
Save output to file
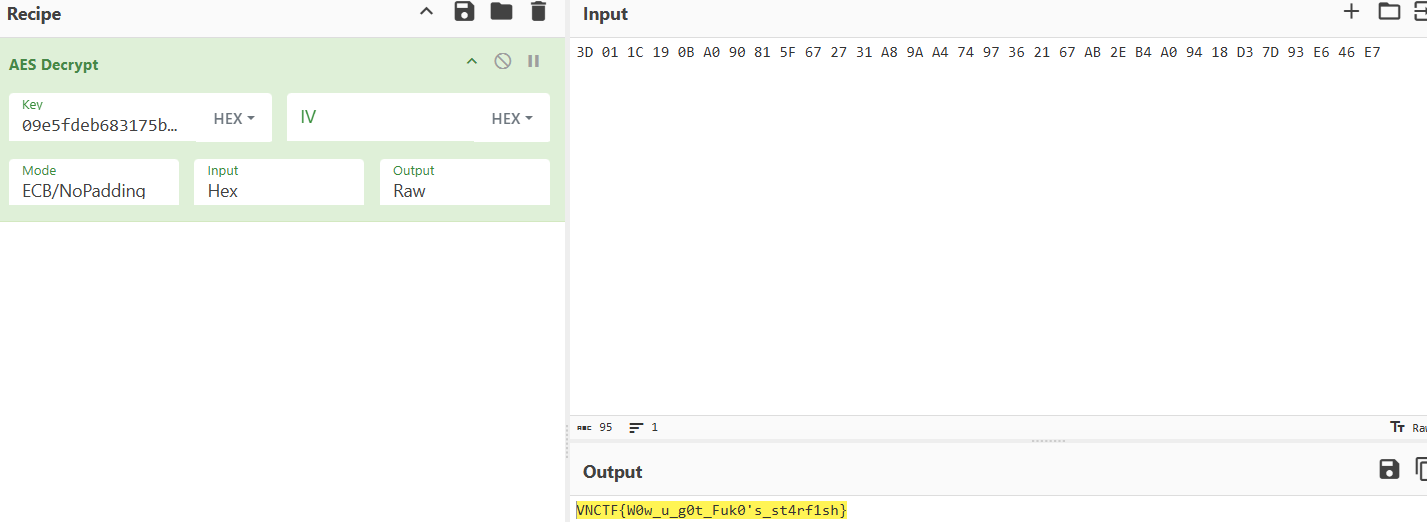click(x=1389, y=469)
